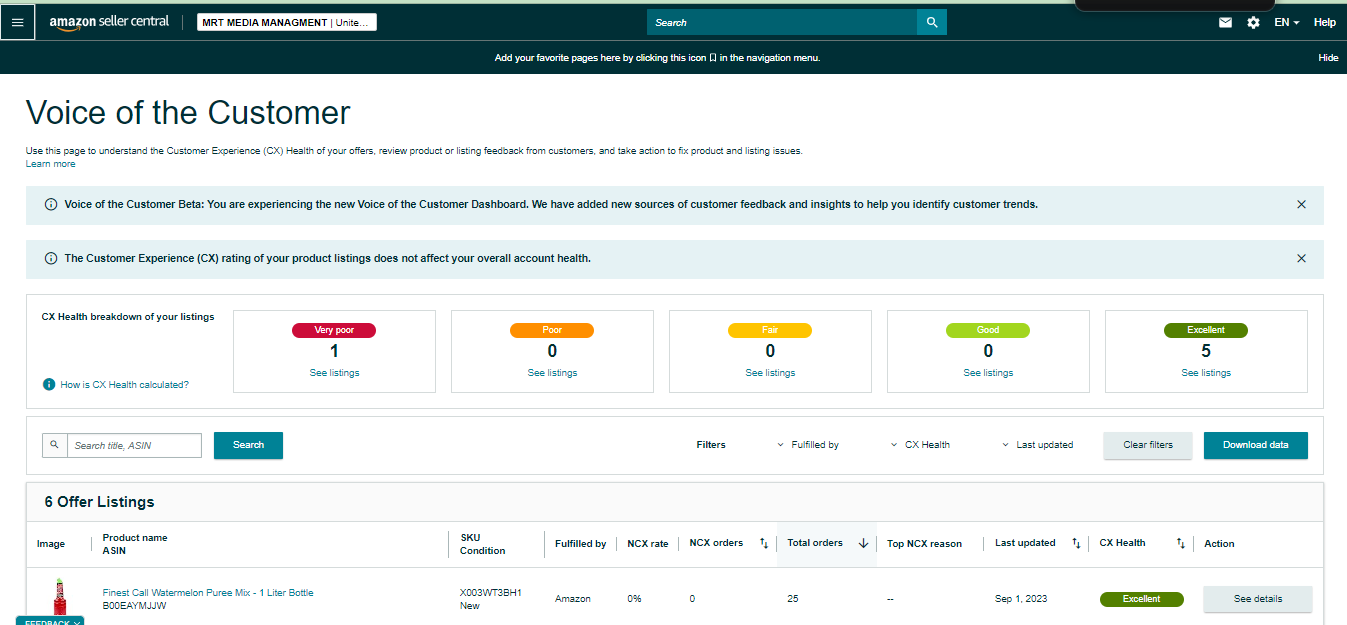Viewport: 1347px width, 625px height.
Task: Click the Fulfilled by column header
Action: tap(581, 543)
